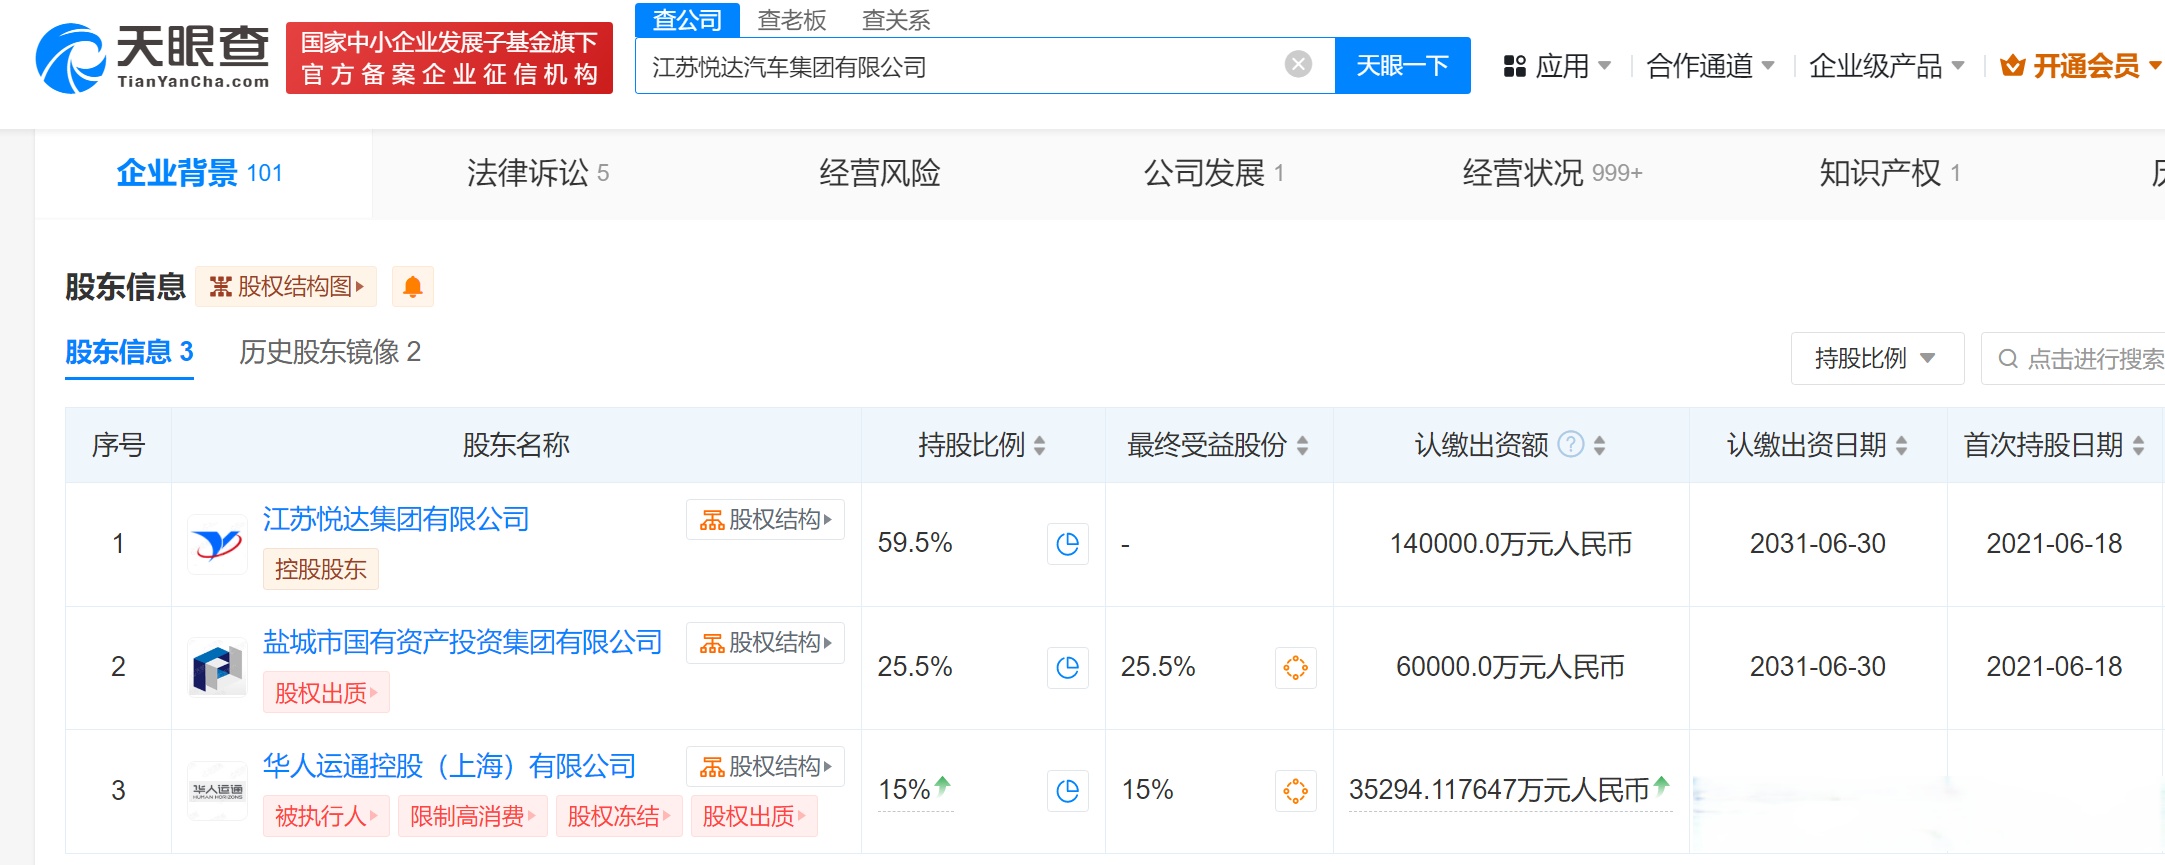Open pie chart icon for 25.5% holding
This screenshot has height=865, width=2165.
pos(1067,667)
